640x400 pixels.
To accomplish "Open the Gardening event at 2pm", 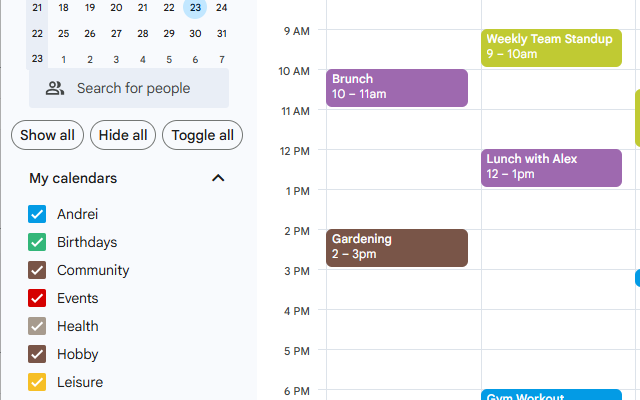I will pos(396,247).
